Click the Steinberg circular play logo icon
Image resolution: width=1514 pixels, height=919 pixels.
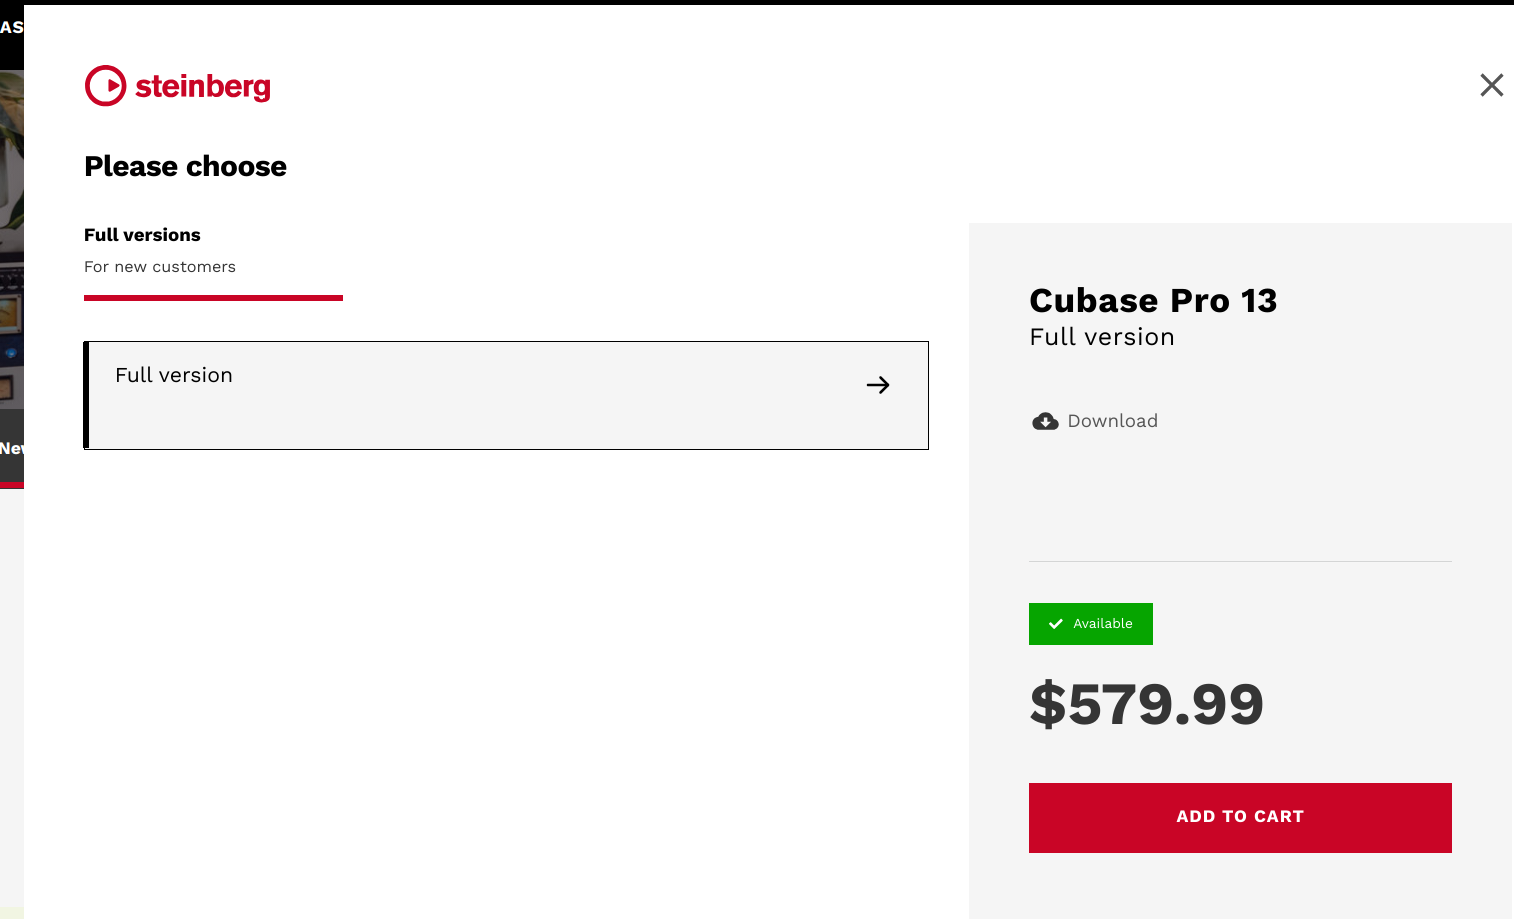coord(105,86)
